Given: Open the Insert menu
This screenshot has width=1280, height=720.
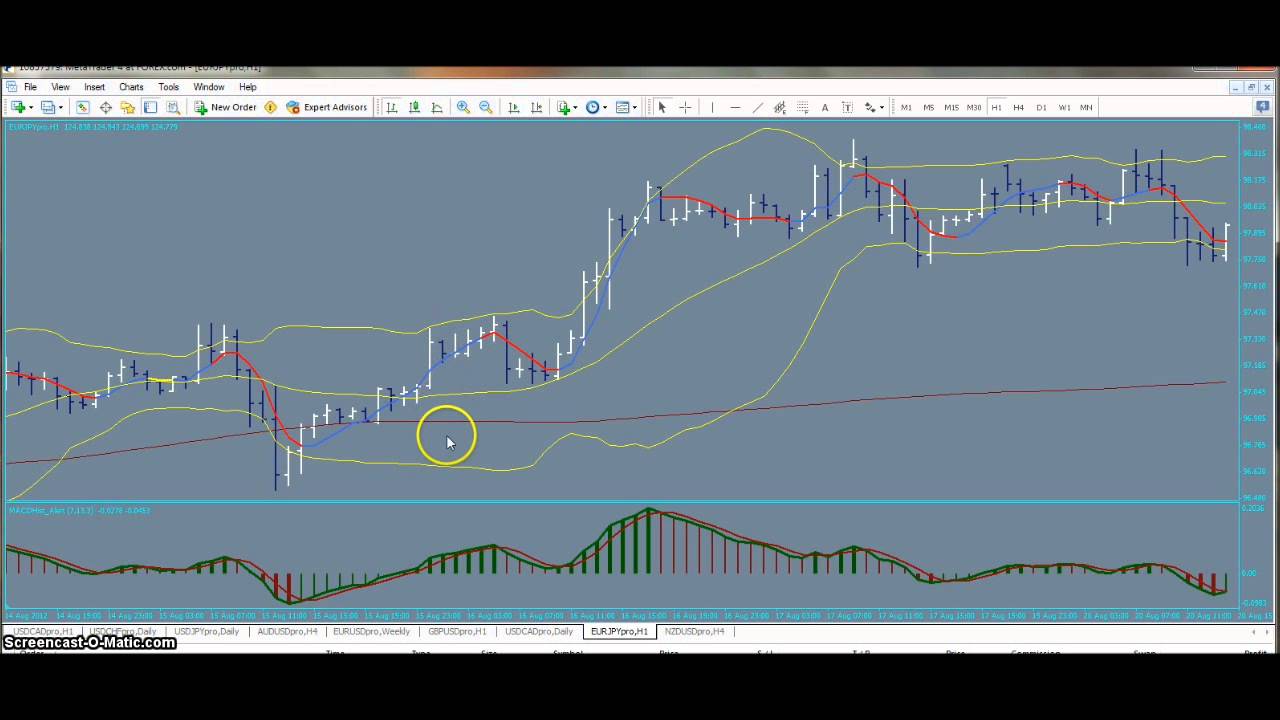Looking at the screenshot, I should [95, 87].
